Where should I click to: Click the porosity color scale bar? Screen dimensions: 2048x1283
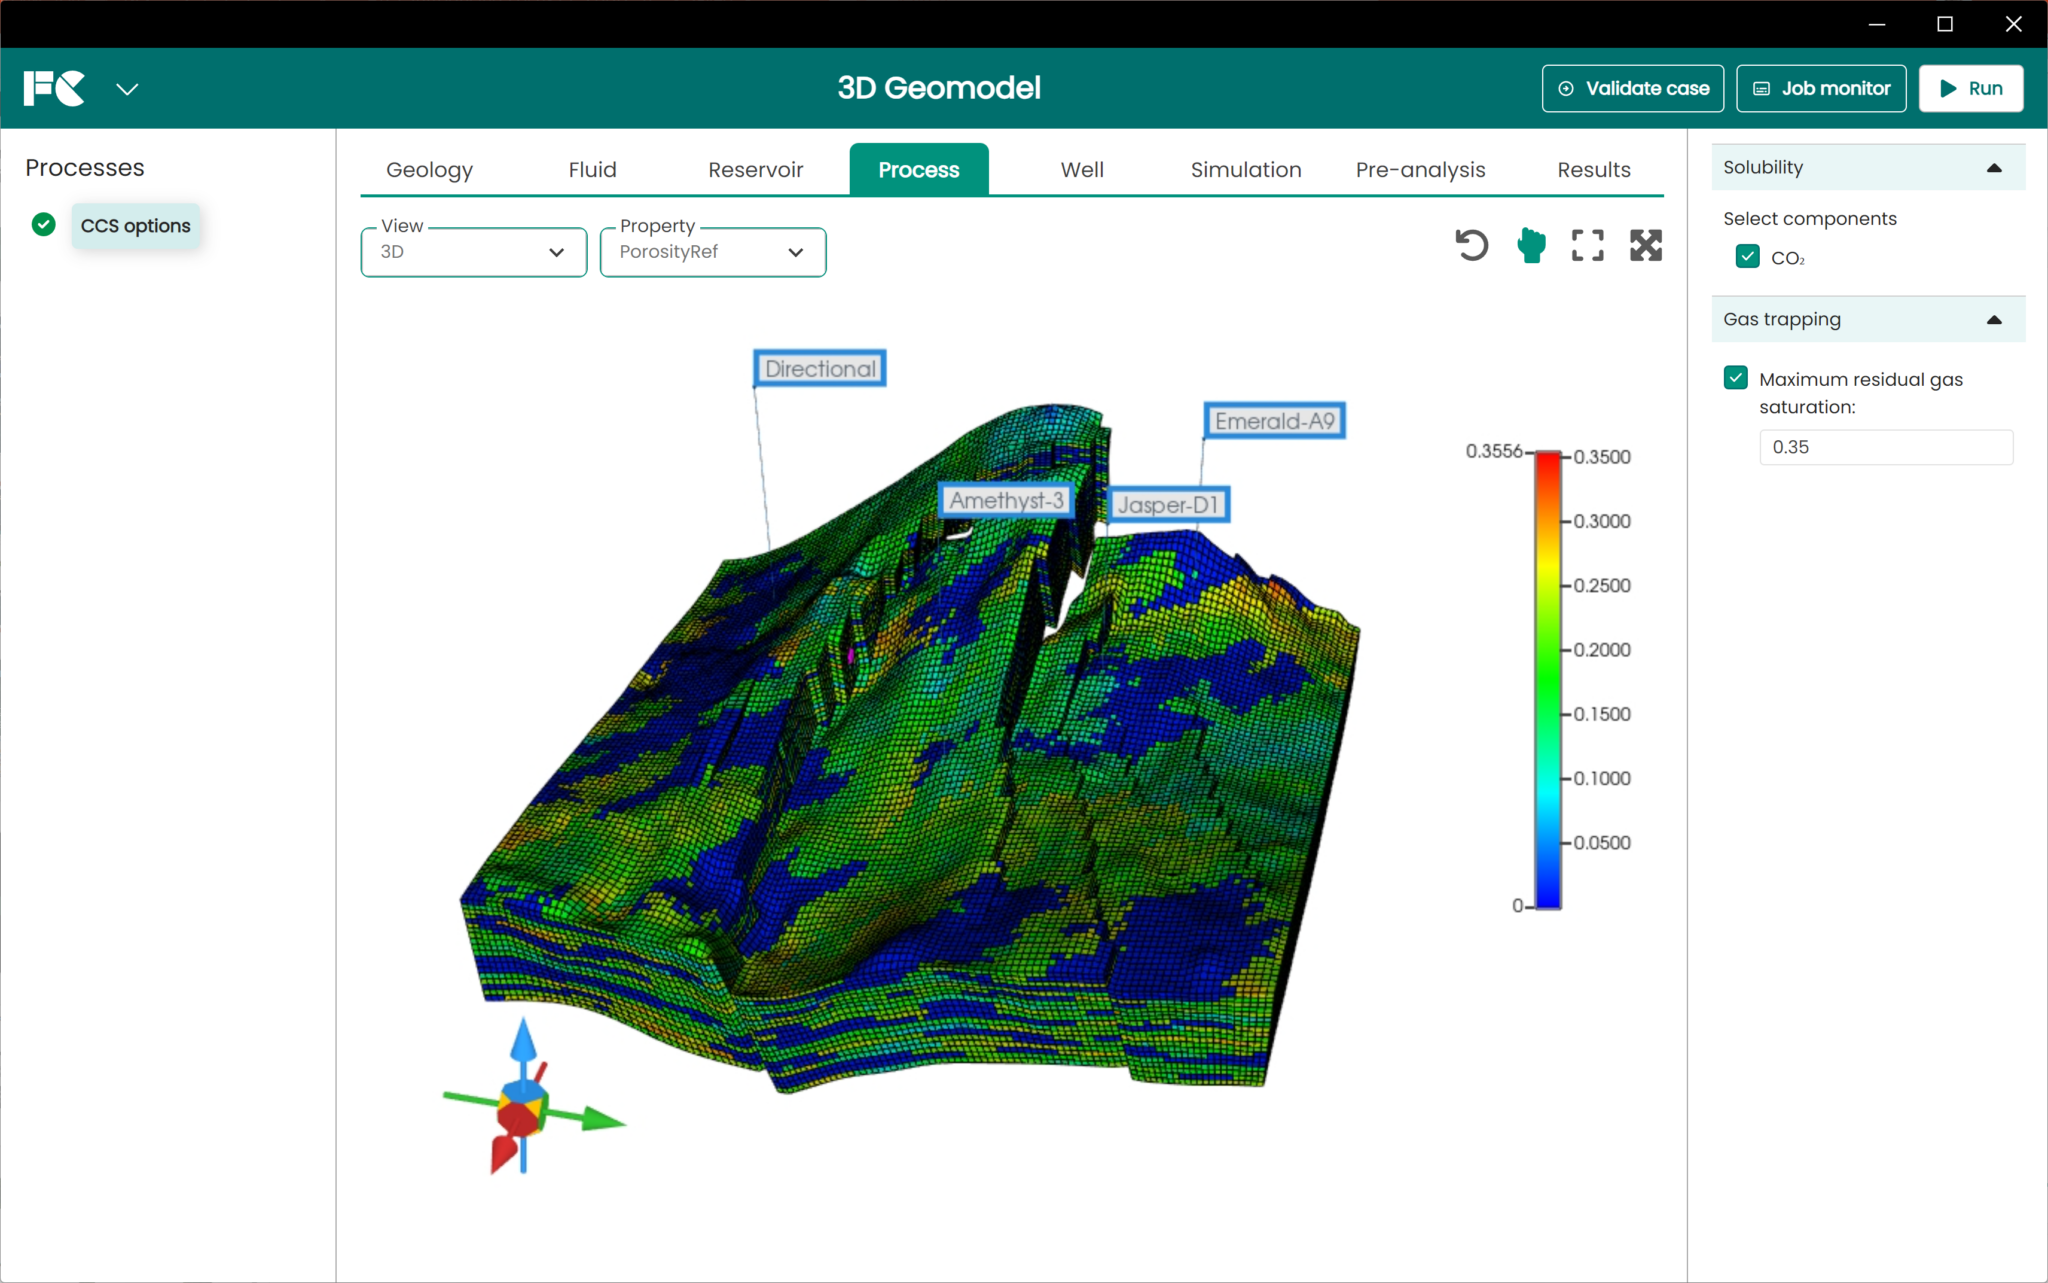point(1547,680)
